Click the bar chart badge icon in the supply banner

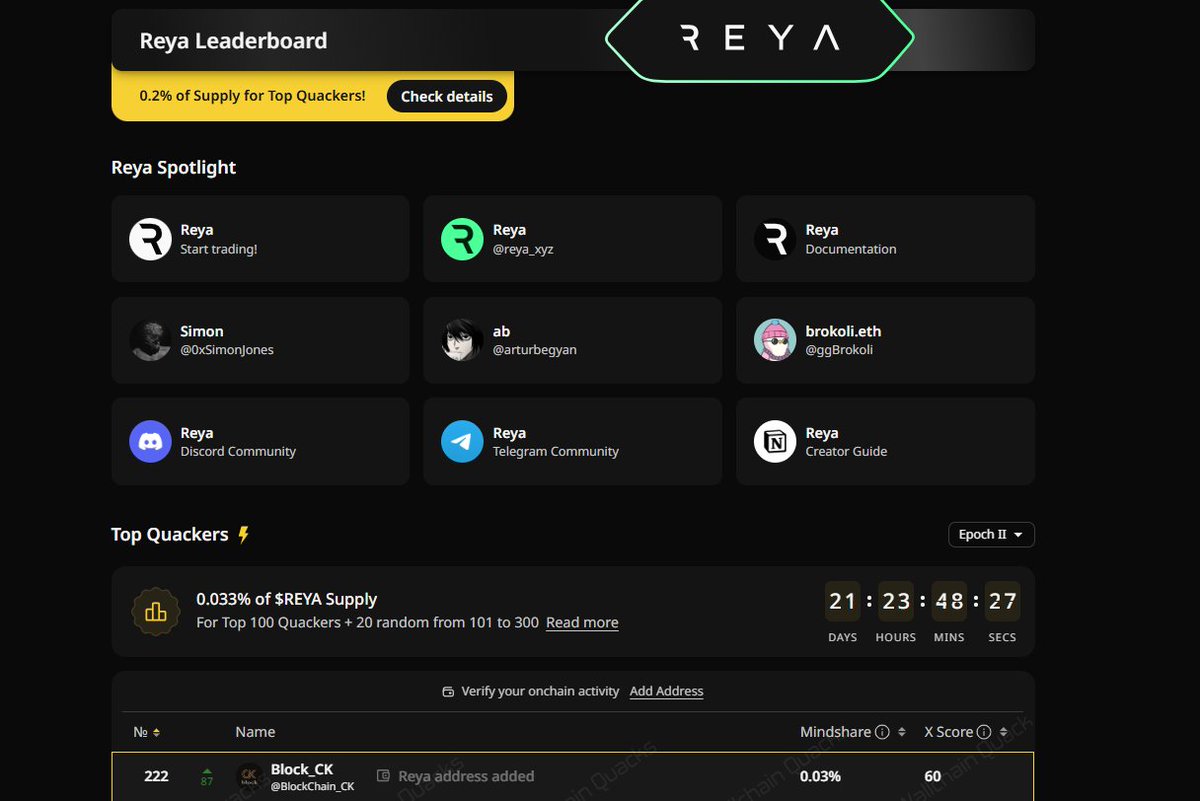pos(156,612)
